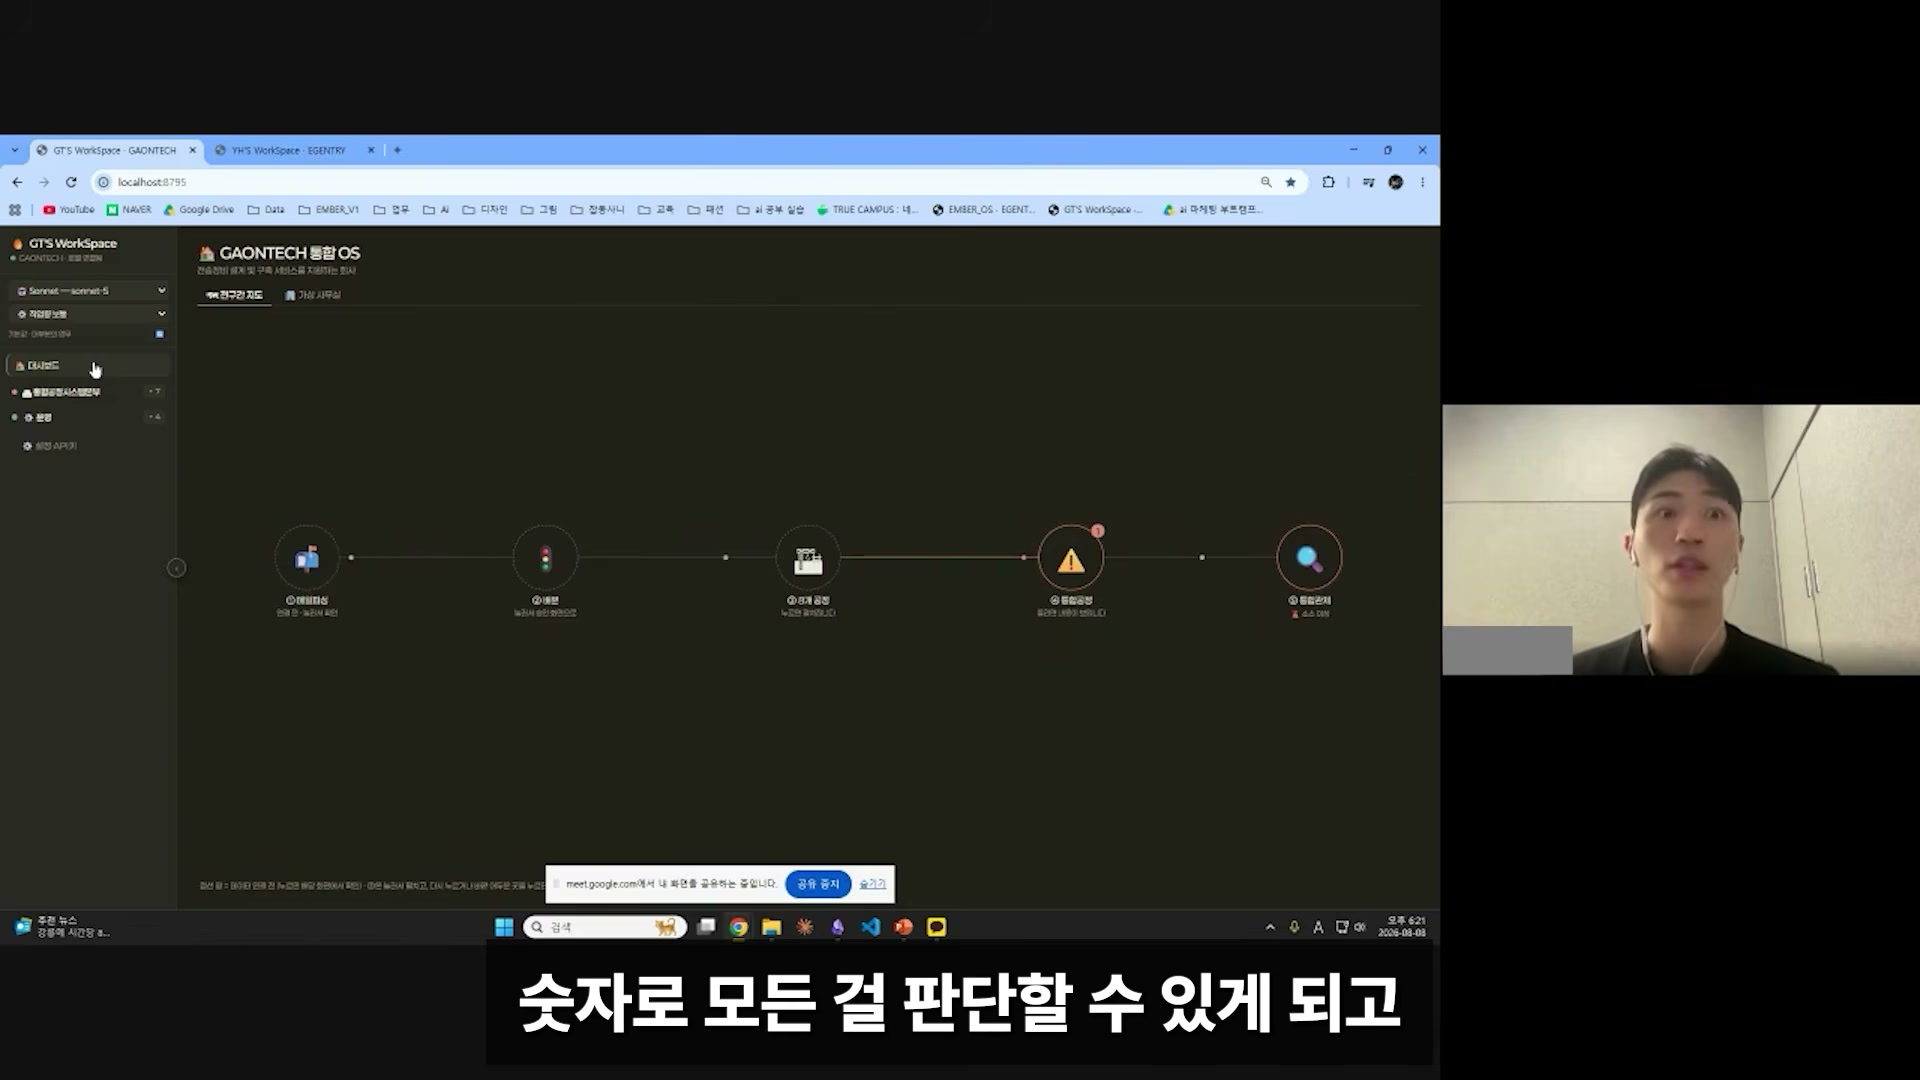Select the GT'S WorkSpace - GAONTECH browser tab
1920x1080 pixels.
pyautogui.click(x=115, y=150)
